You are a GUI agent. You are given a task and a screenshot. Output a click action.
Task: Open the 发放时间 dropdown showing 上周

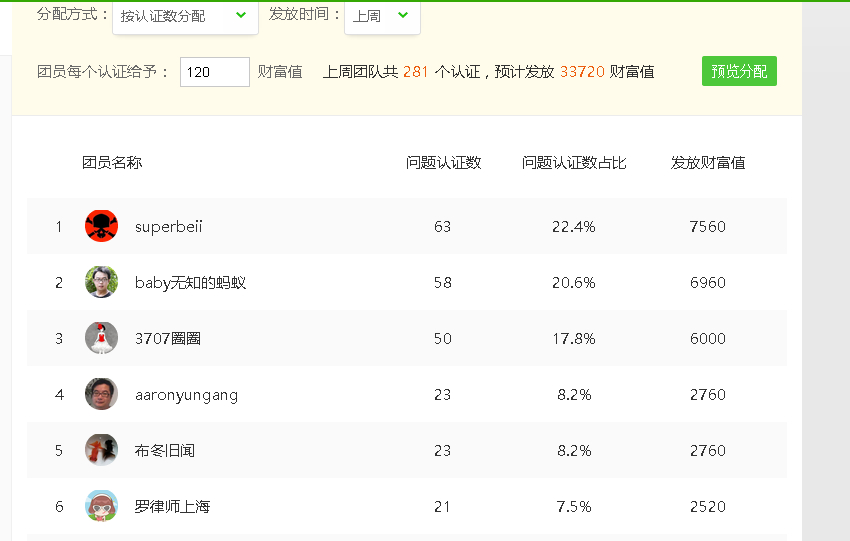(382, 17)
